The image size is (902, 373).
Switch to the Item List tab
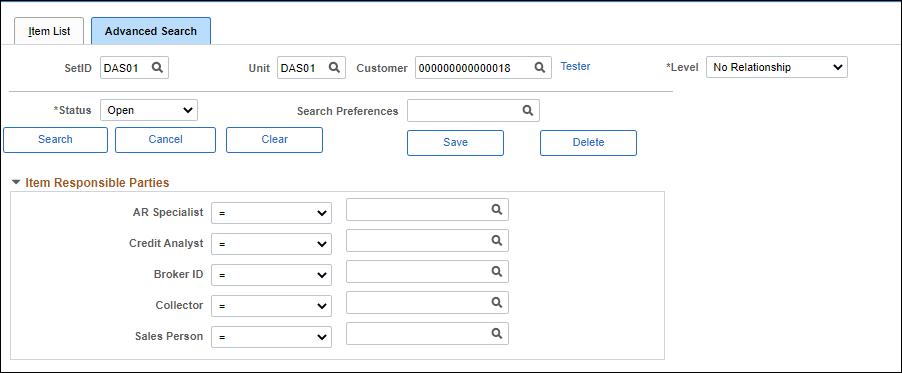point(49,31)
